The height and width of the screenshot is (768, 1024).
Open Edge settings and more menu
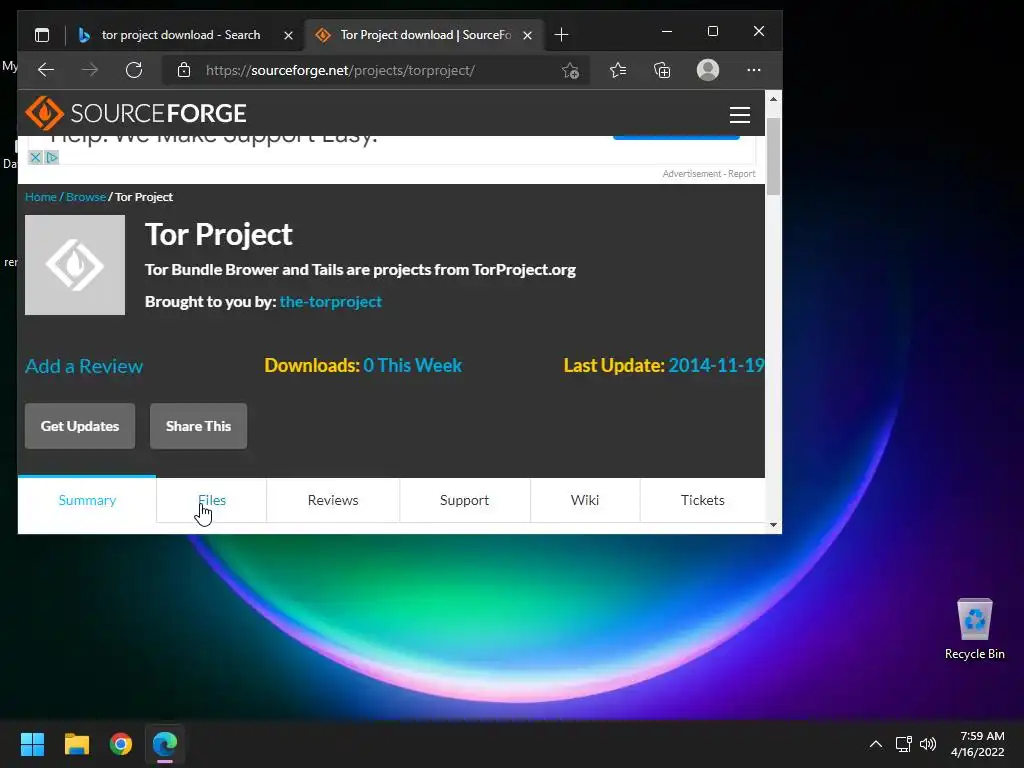tap(754, 70)
